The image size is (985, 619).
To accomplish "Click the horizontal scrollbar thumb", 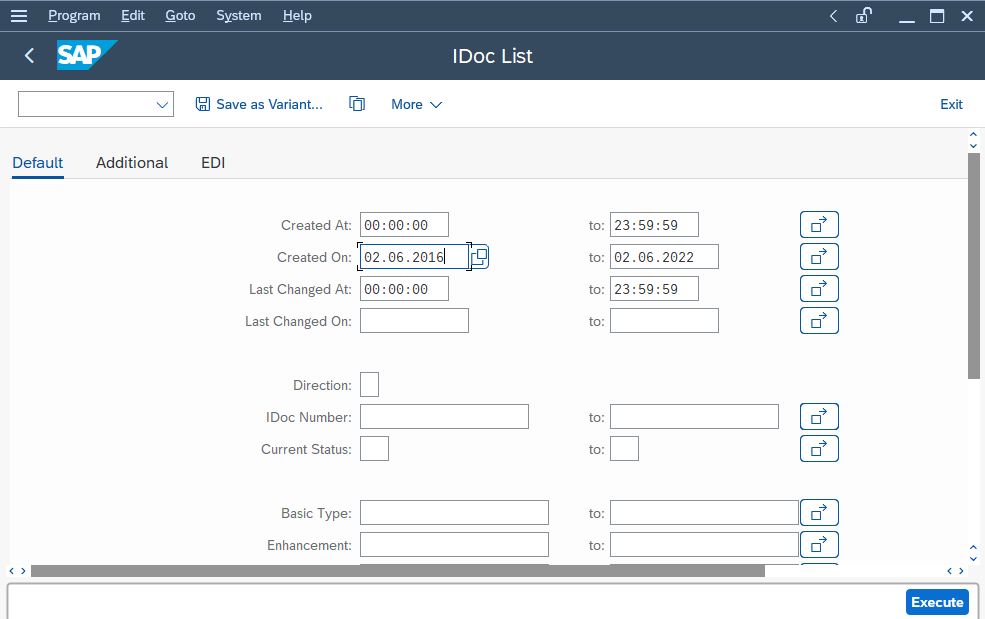I will [398, 571].
